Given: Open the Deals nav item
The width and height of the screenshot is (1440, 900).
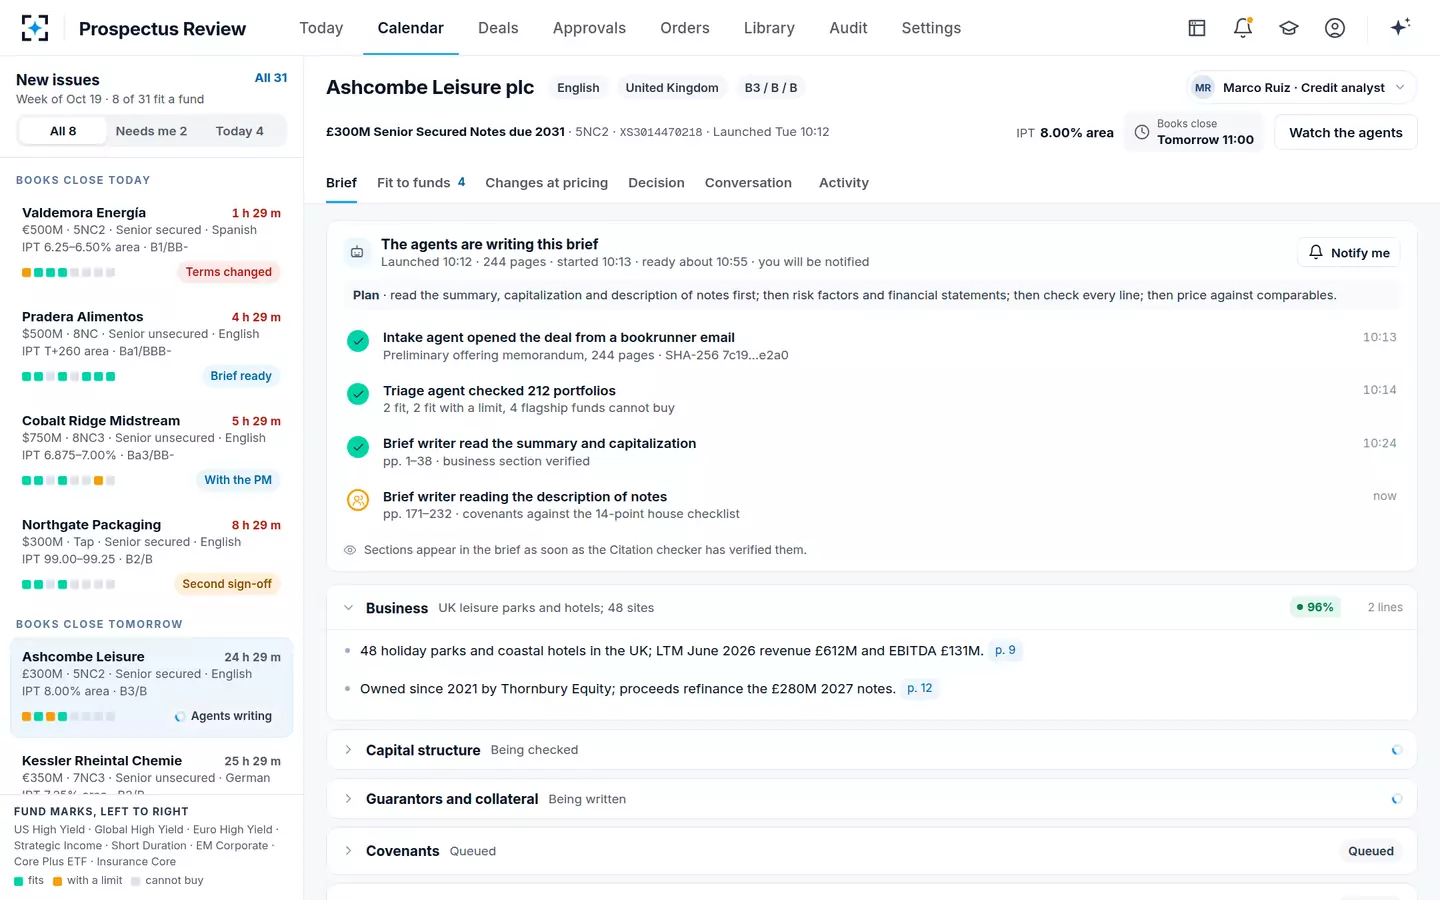Looking at the screenshot, I should (498, 28).
